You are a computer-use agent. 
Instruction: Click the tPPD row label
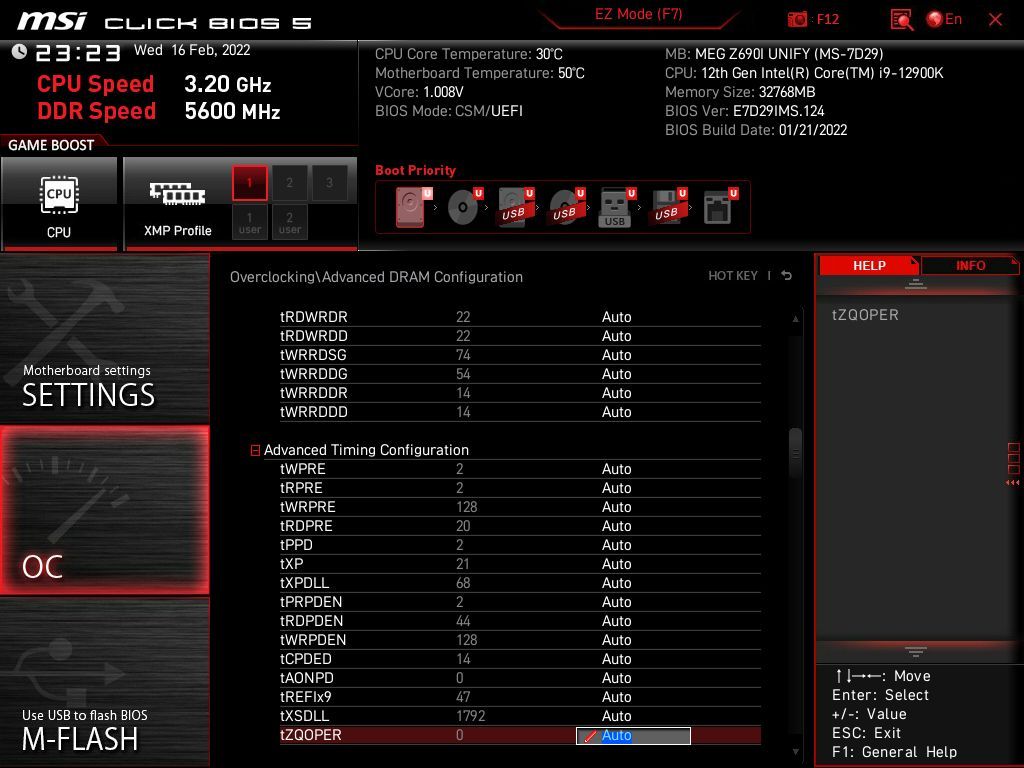click(296, 545)
